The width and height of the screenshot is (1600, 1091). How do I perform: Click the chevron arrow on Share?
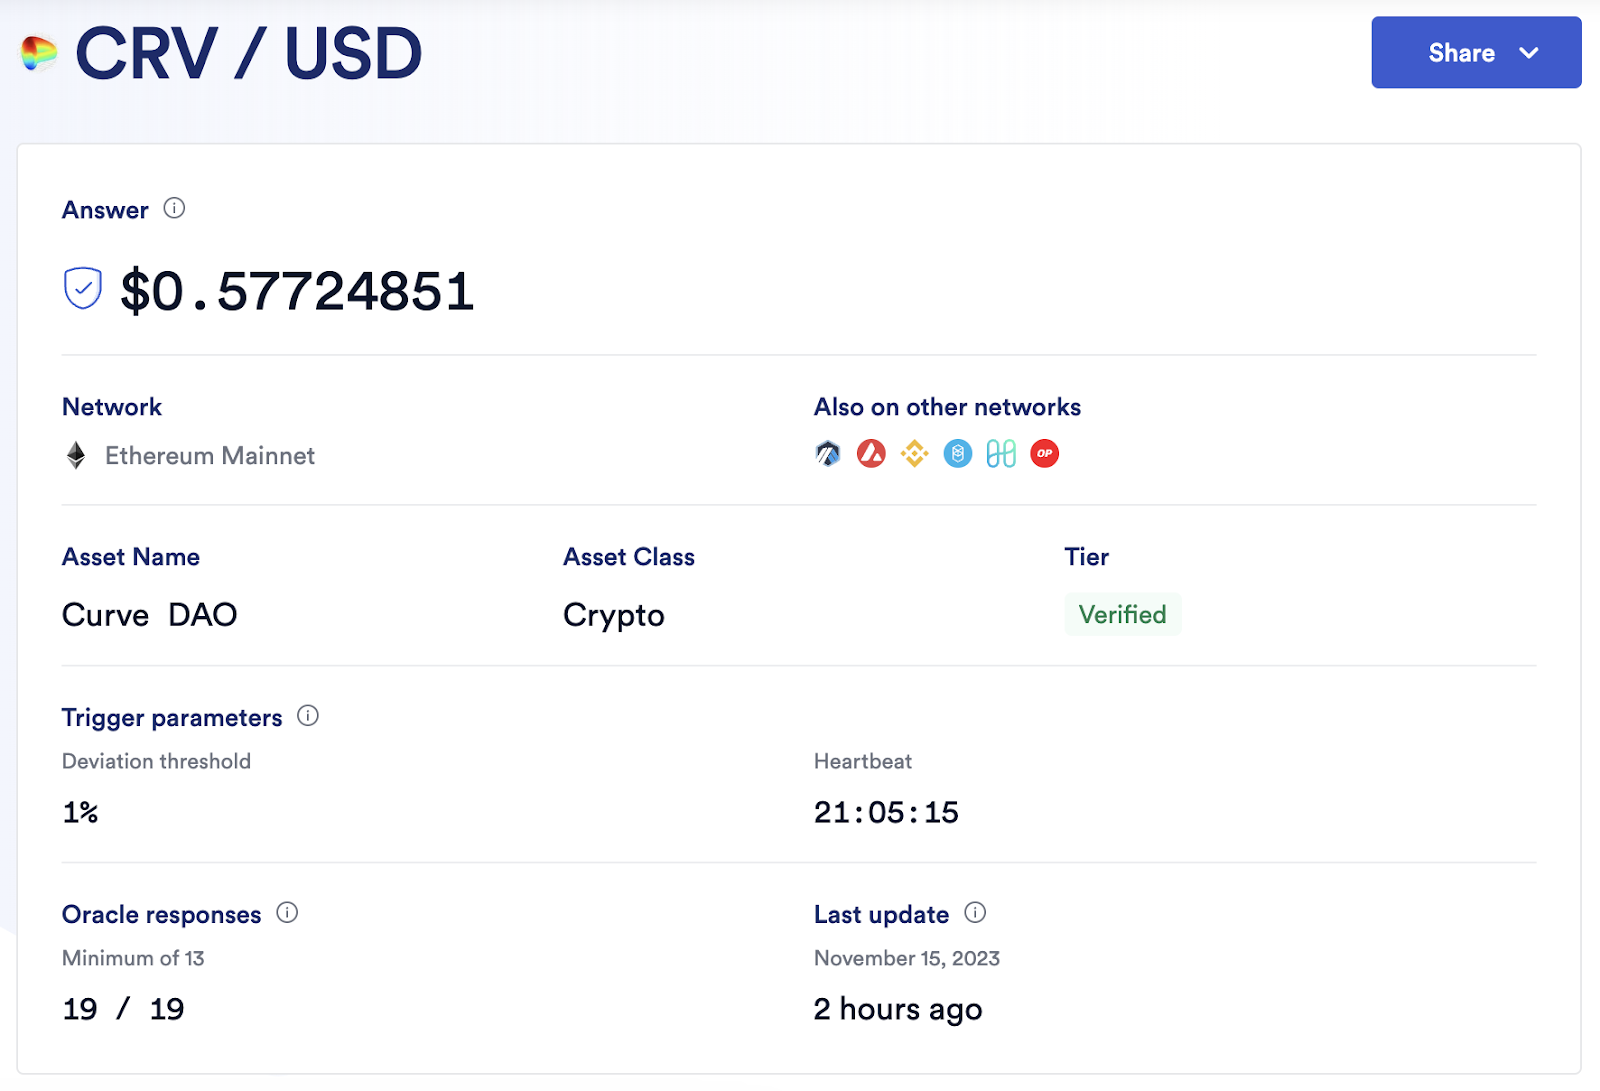[1529, 53]
